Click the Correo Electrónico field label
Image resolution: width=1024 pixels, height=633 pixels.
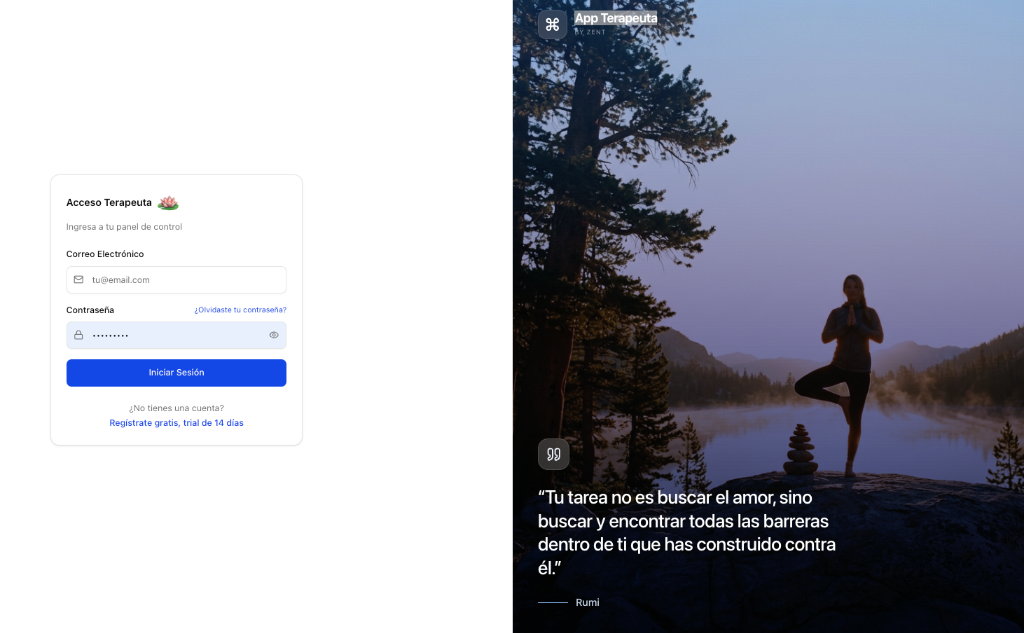point(105,254)
